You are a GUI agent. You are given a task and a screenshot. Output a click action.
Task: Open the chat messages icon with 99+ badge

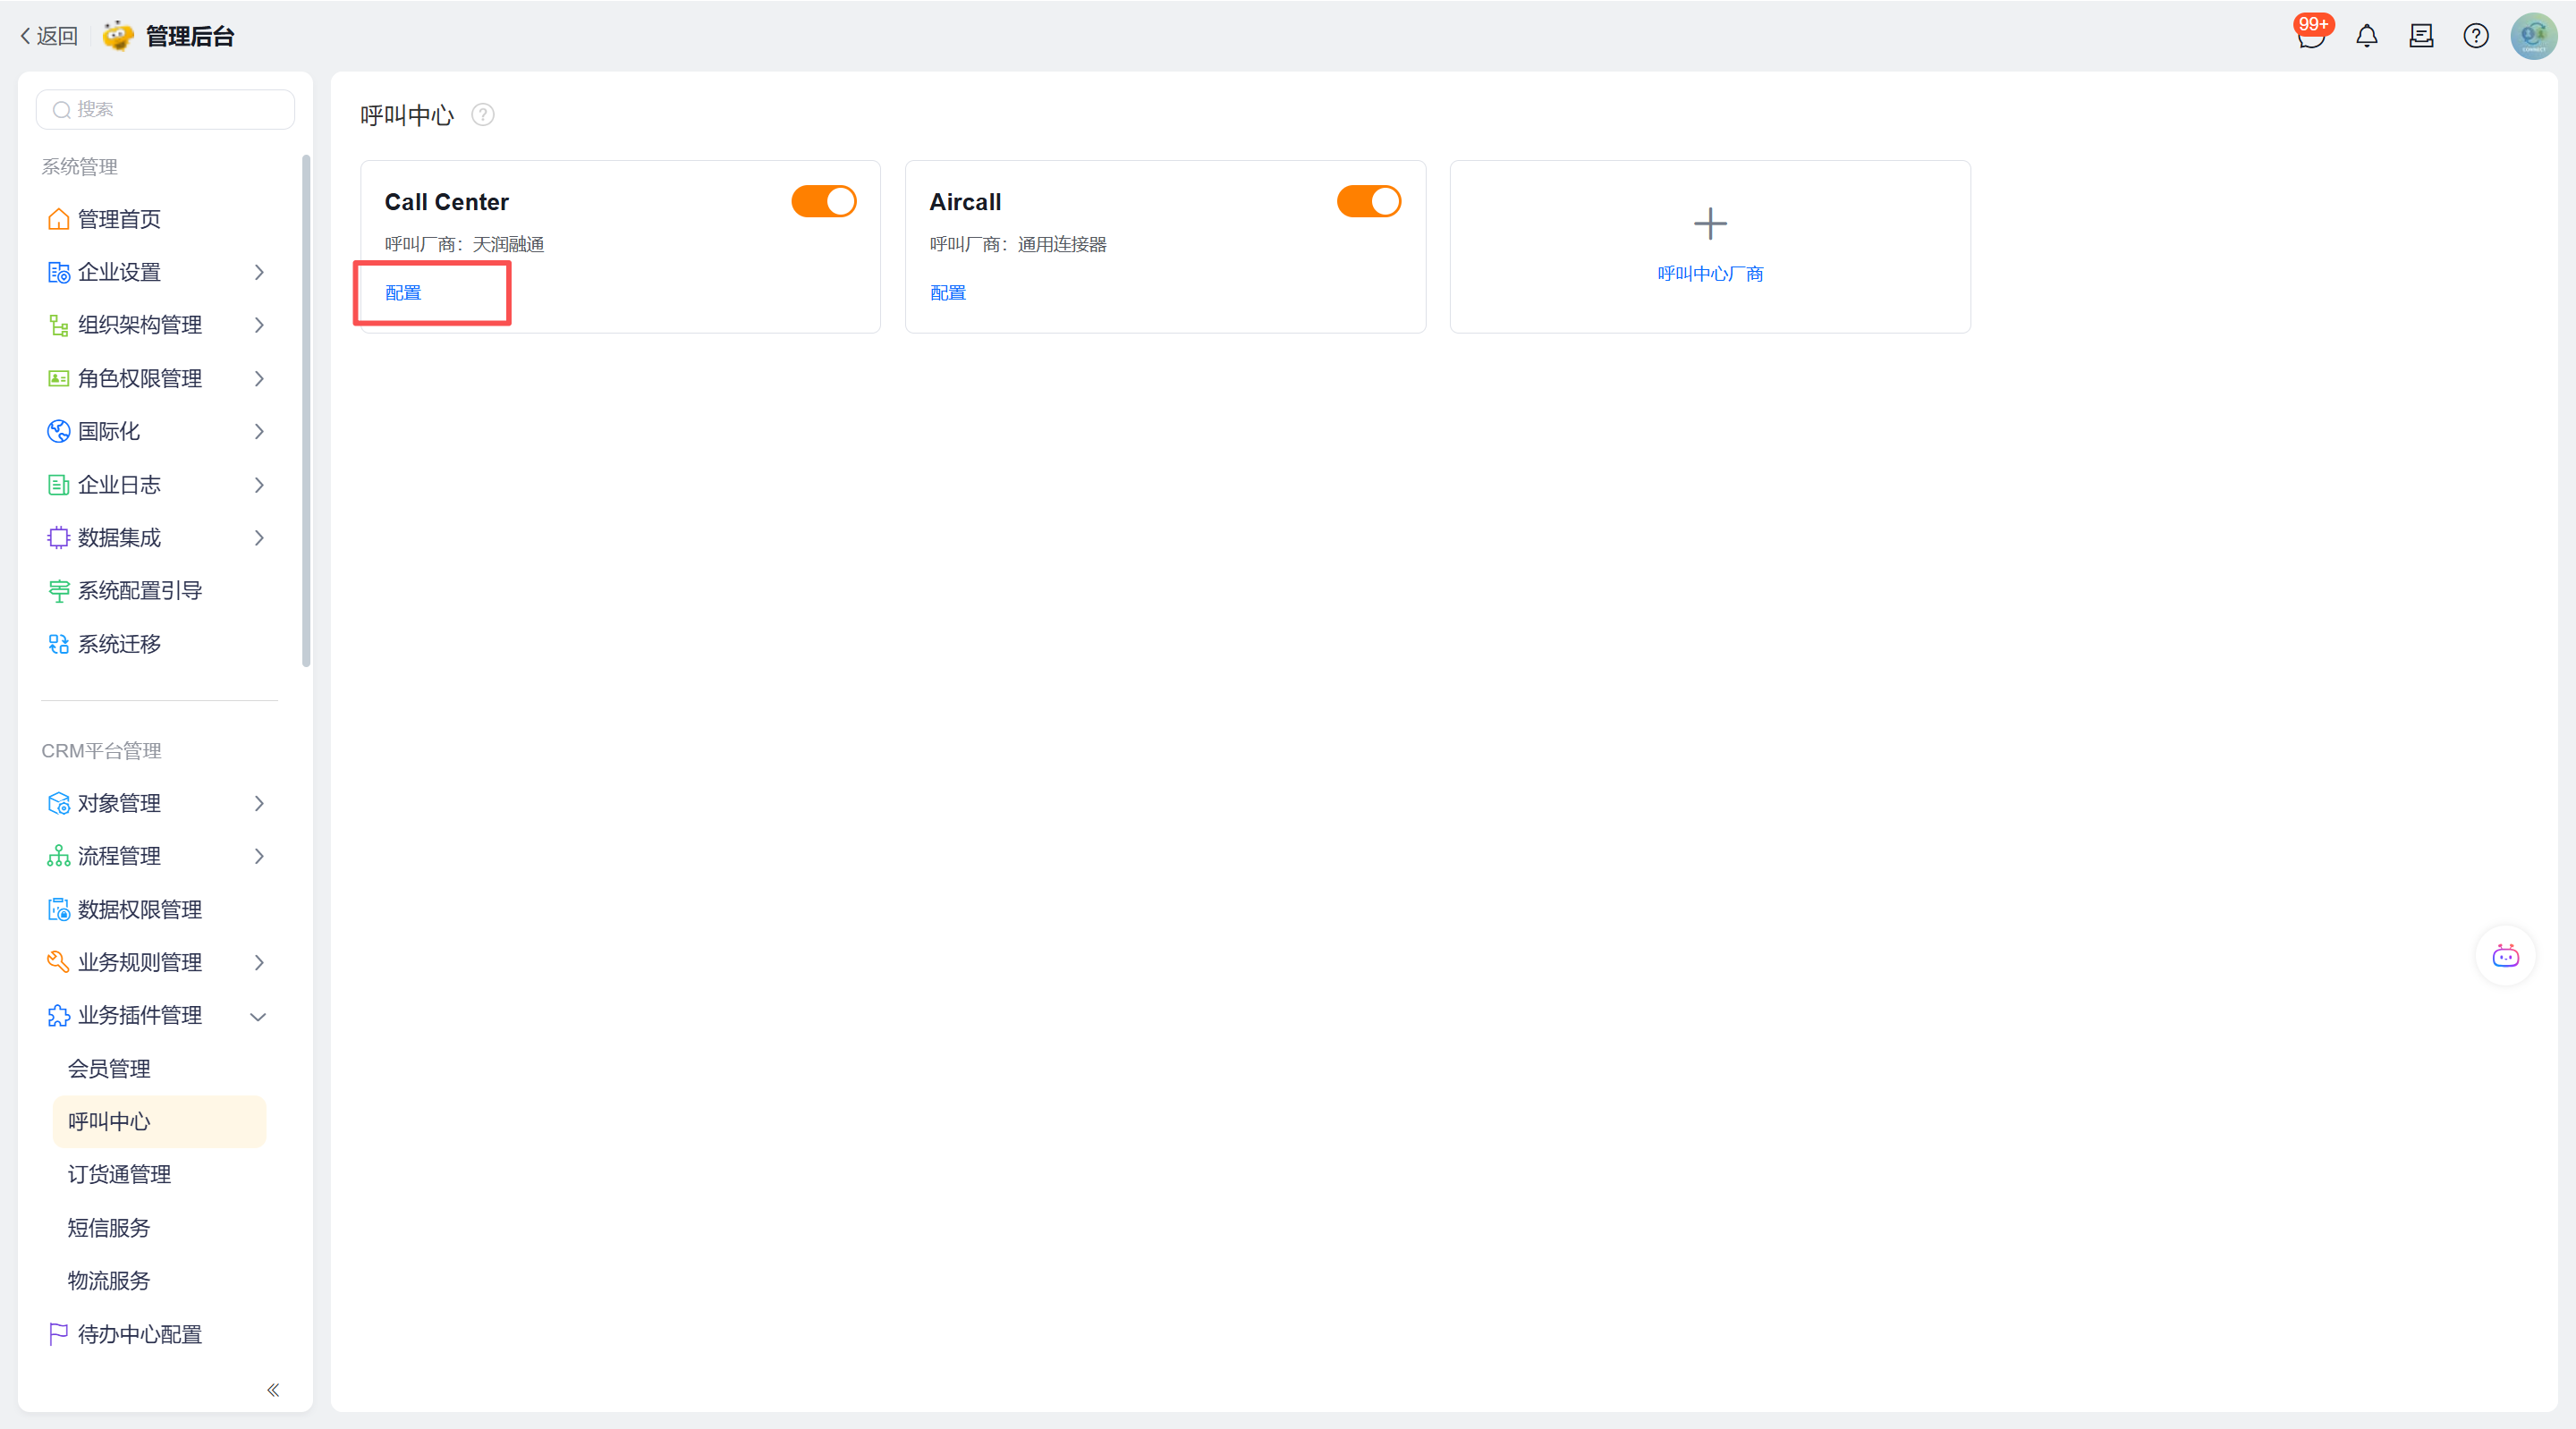click(2310, 37)
